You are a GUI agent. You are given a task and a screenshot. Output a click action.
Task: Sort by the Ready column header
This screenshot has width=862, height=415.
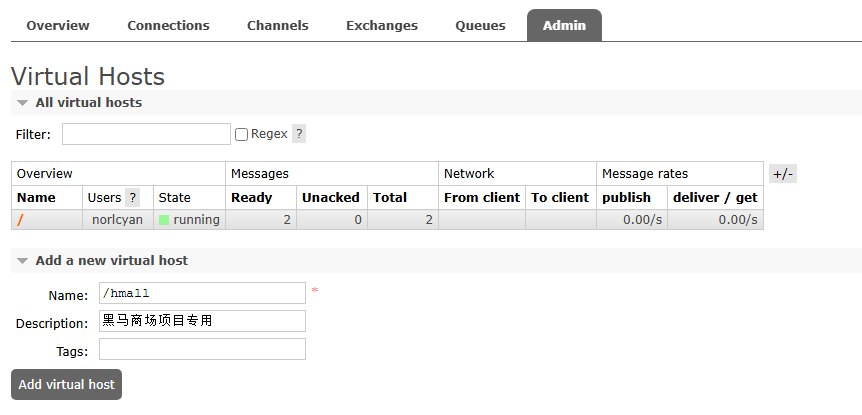point(251,197)
